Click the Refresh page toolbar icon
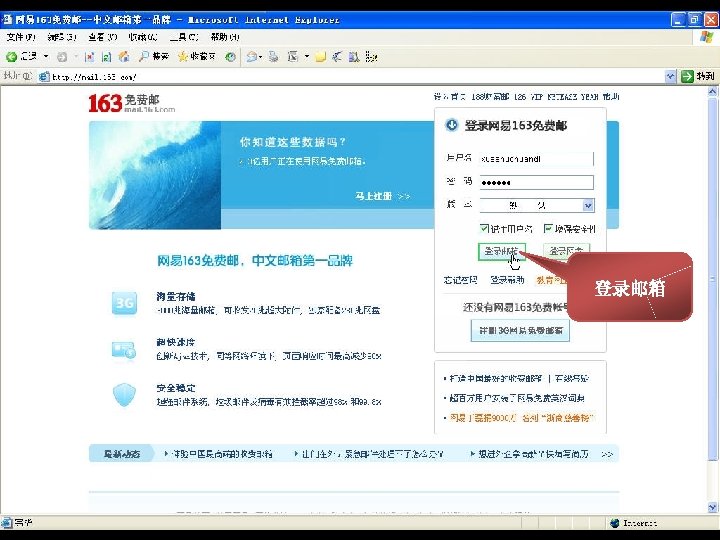 click(107, 56)
